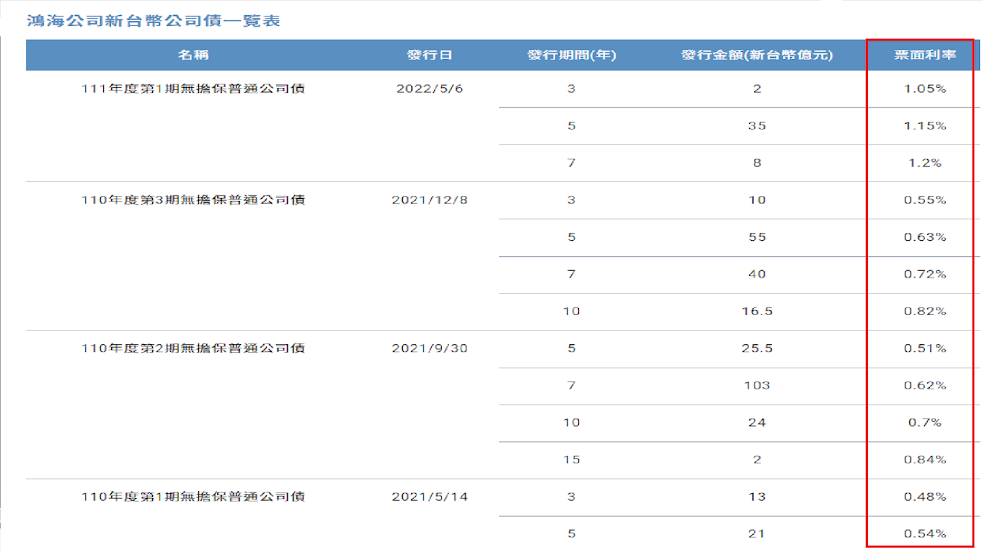The height and width of the screenshot is (553, 992).
Task: Click period 5 years in the 0.51% row
Action: [x=572, y=348]
